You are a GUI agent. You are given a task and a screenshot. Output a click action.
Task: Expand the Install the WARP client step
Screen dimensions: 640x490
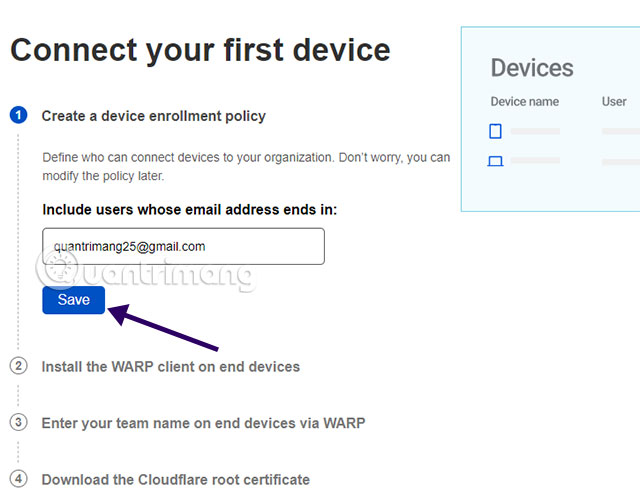(x=170, y=367)
